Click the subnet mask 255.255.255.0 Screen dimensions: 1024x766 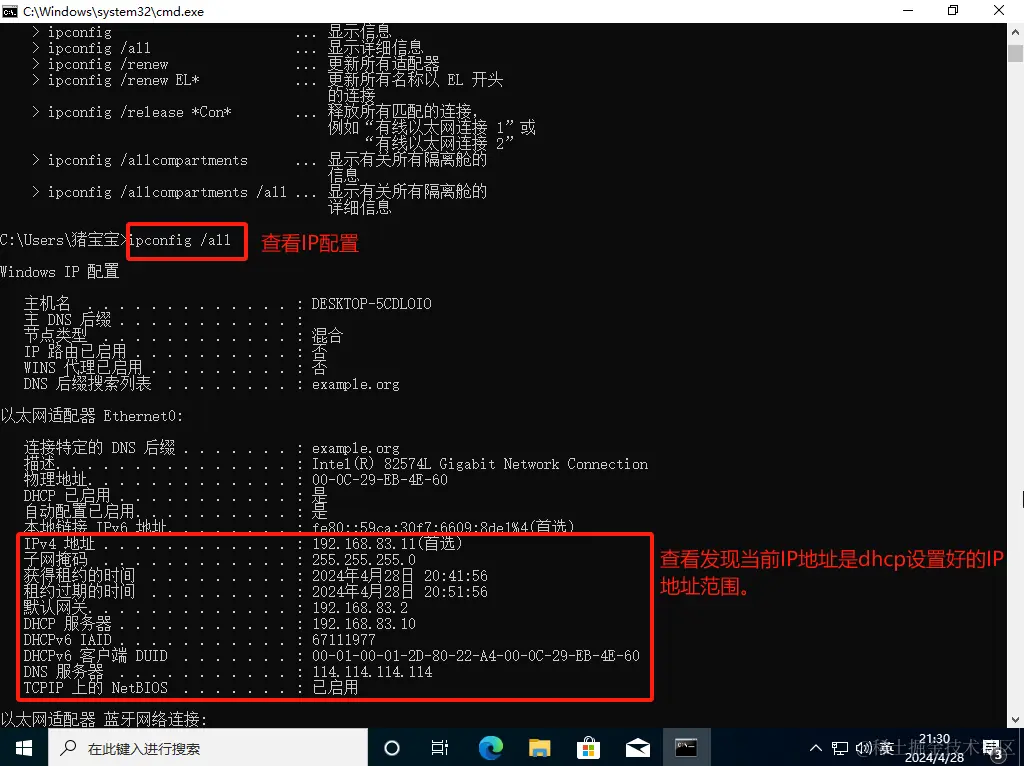(364, 560)
